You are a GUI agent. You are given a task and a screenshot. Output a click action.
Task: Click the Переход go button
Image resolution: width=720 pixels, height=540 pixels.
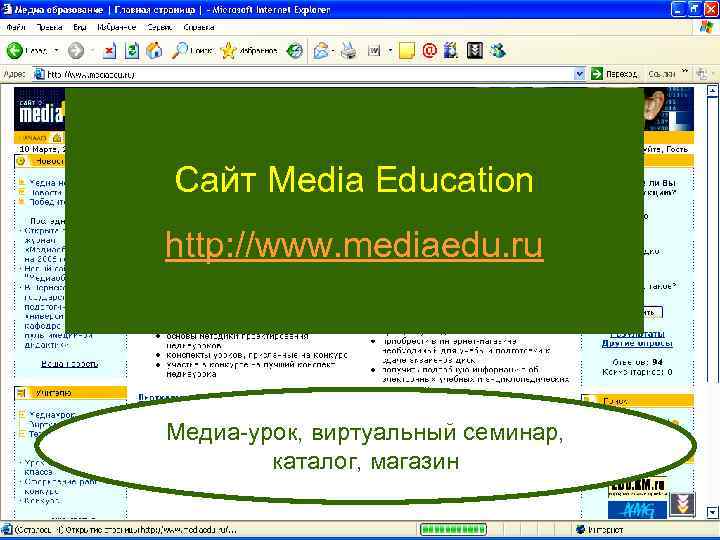[x=614, y=74]
